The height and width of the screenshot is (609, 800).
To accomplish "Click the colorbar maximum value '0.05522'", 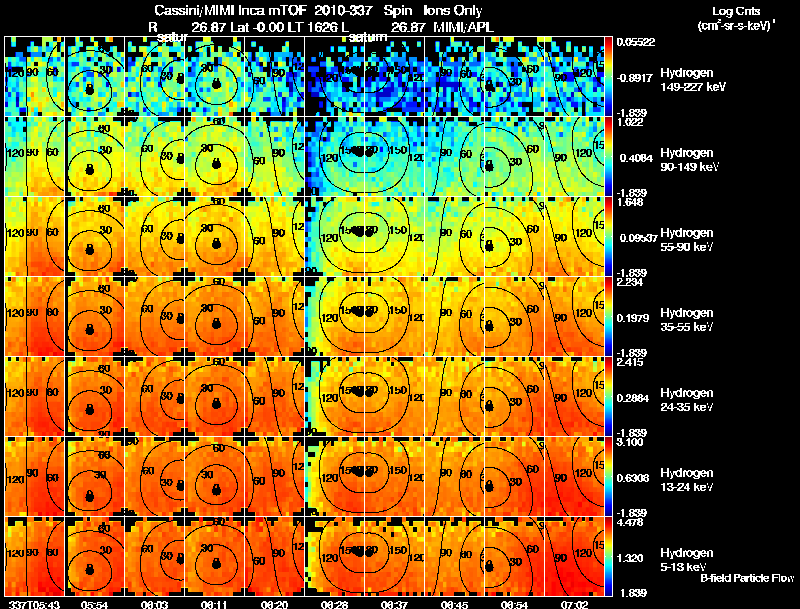I will click(635, 42).
